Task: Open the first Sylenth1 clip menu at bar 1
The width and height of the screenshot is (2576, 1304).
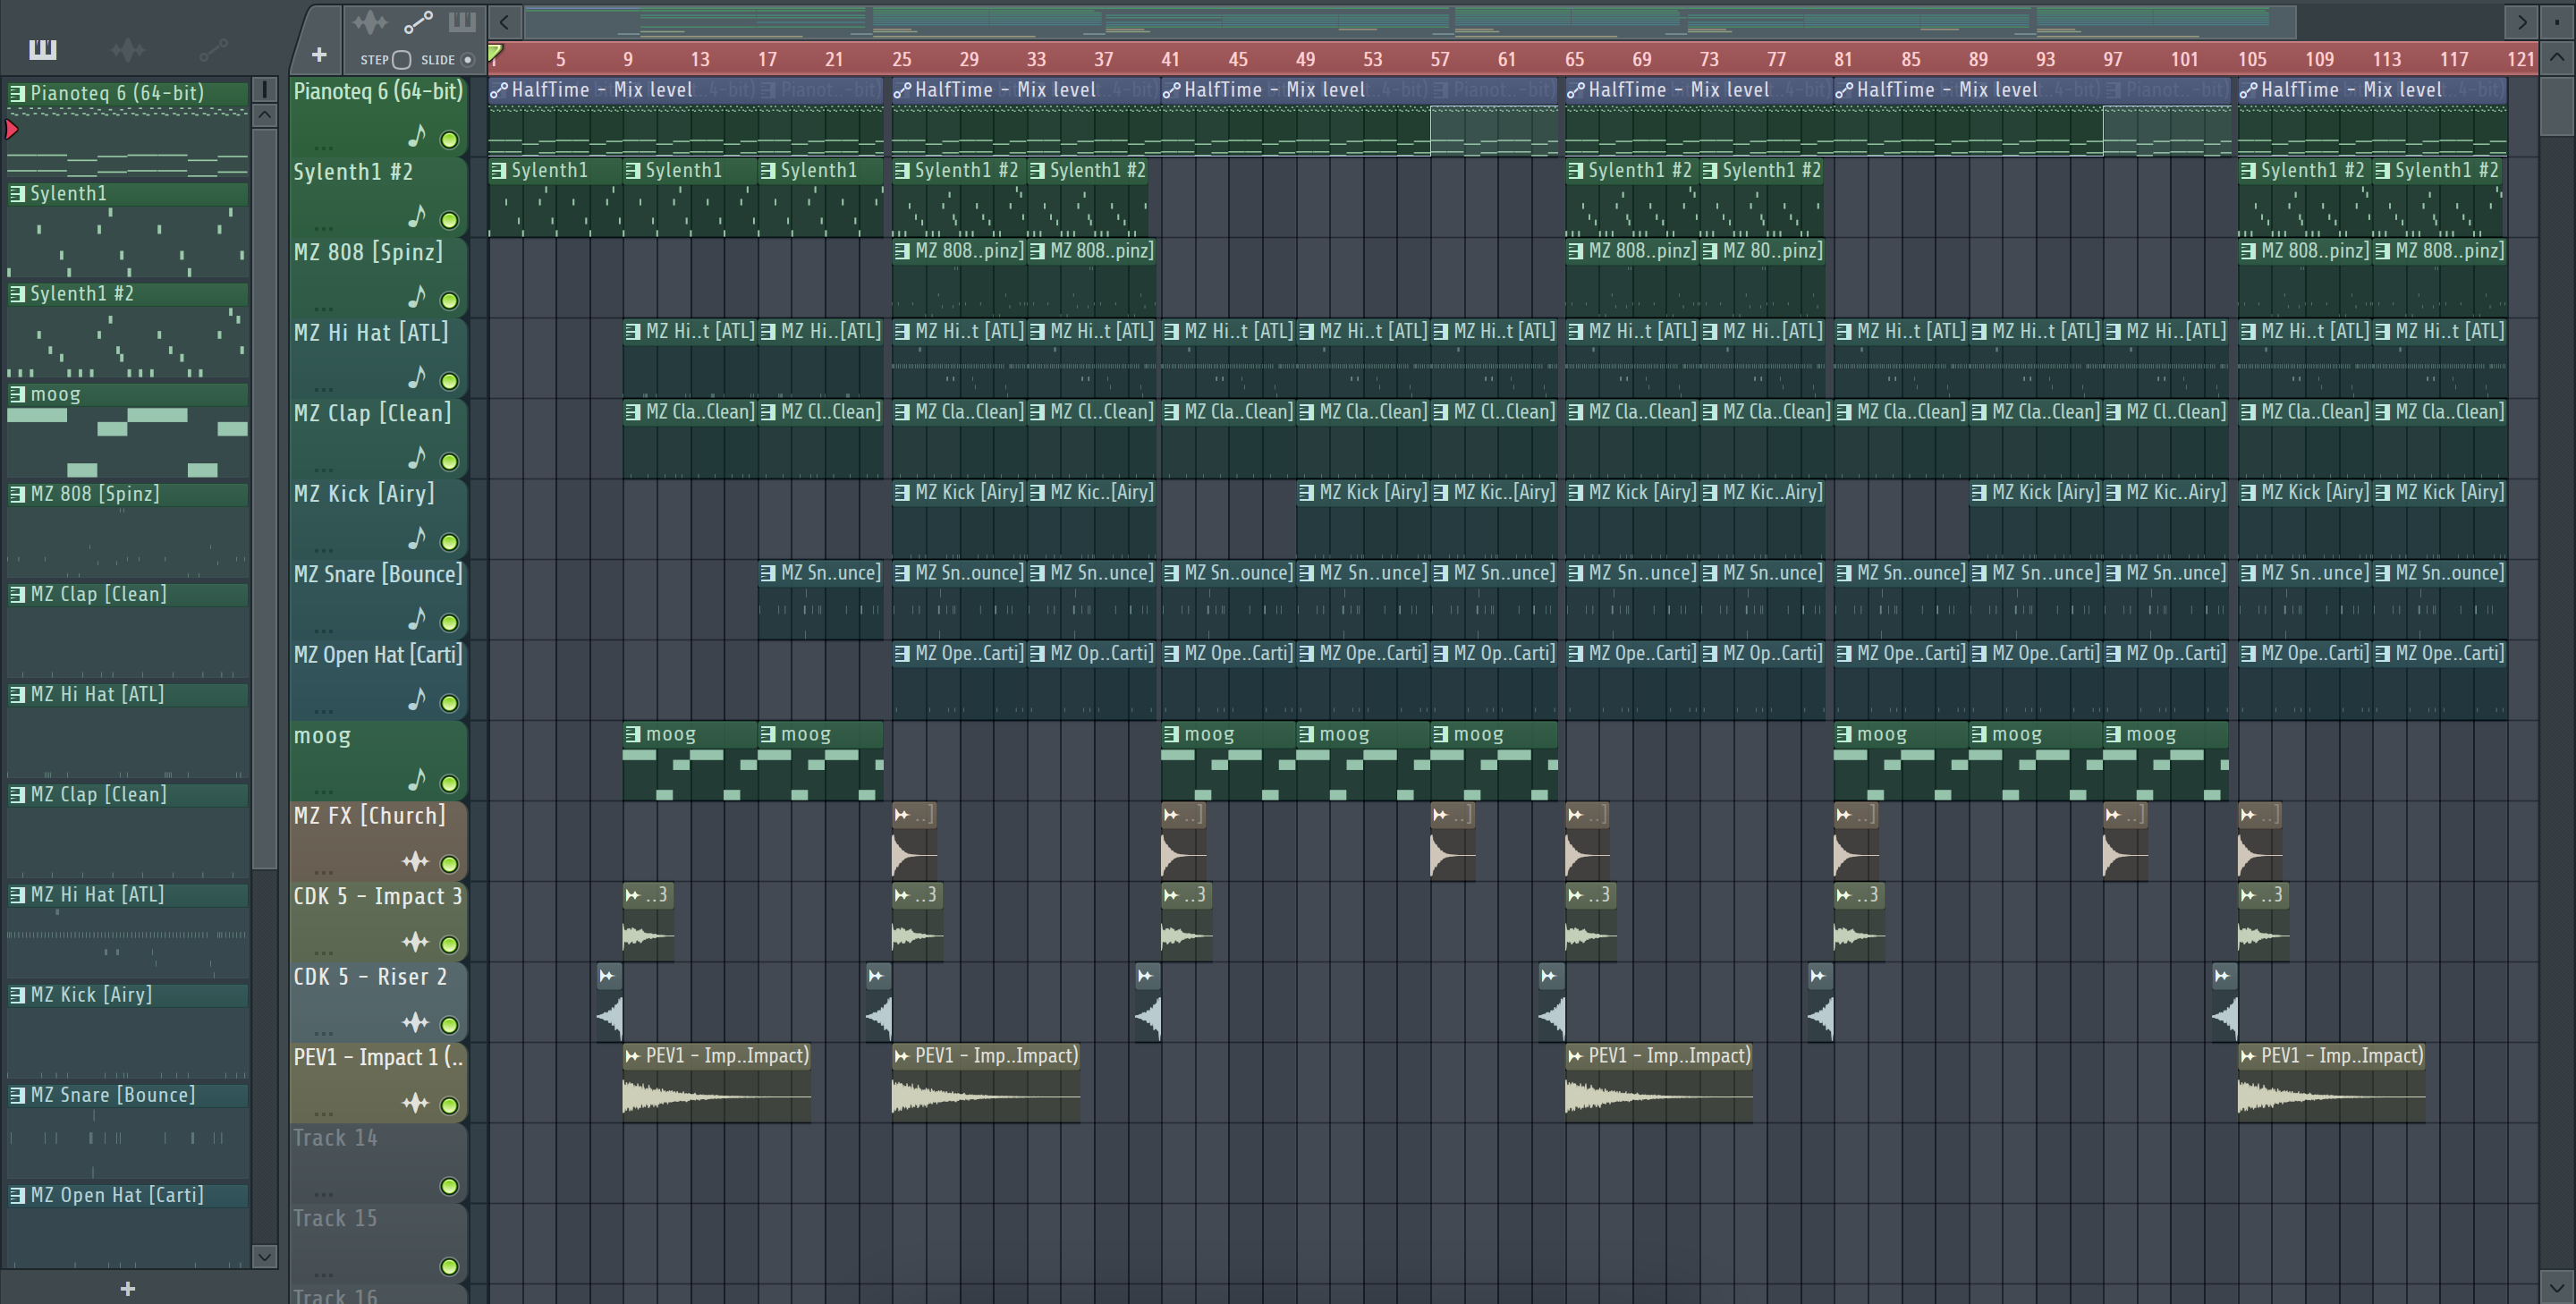Action: point(498,171)
